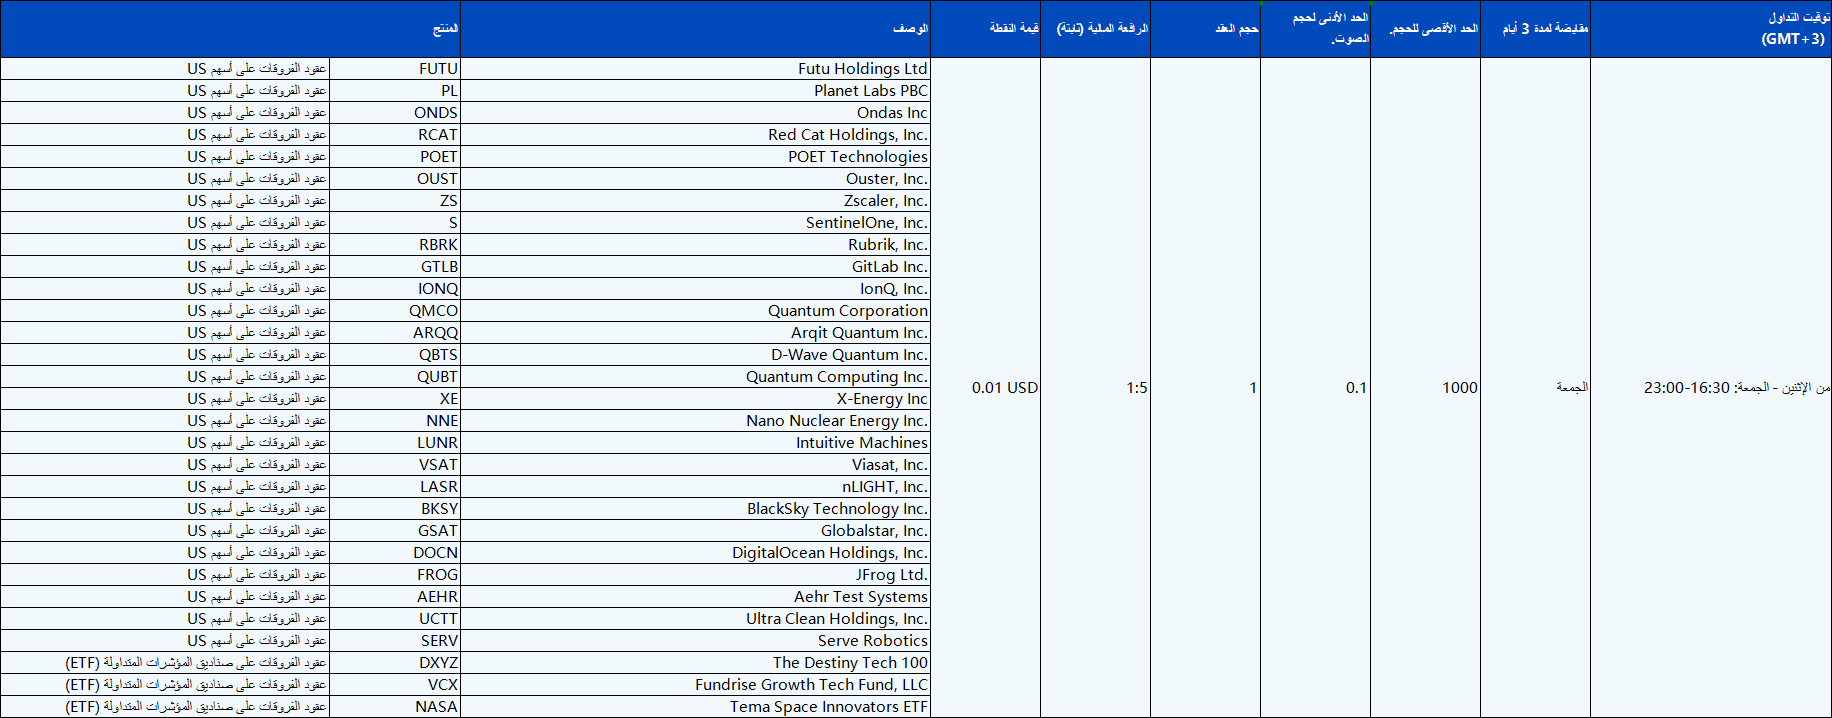Click the 1000 maximum volume cell

[1426, 388]
